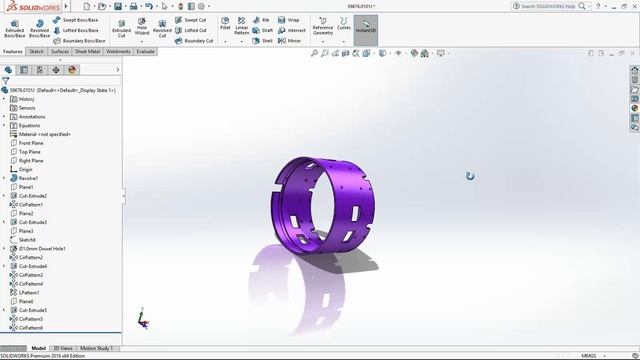Expand the Cut-Extrude2 feature
Screen dimensions: 640x360
[4, 196]
